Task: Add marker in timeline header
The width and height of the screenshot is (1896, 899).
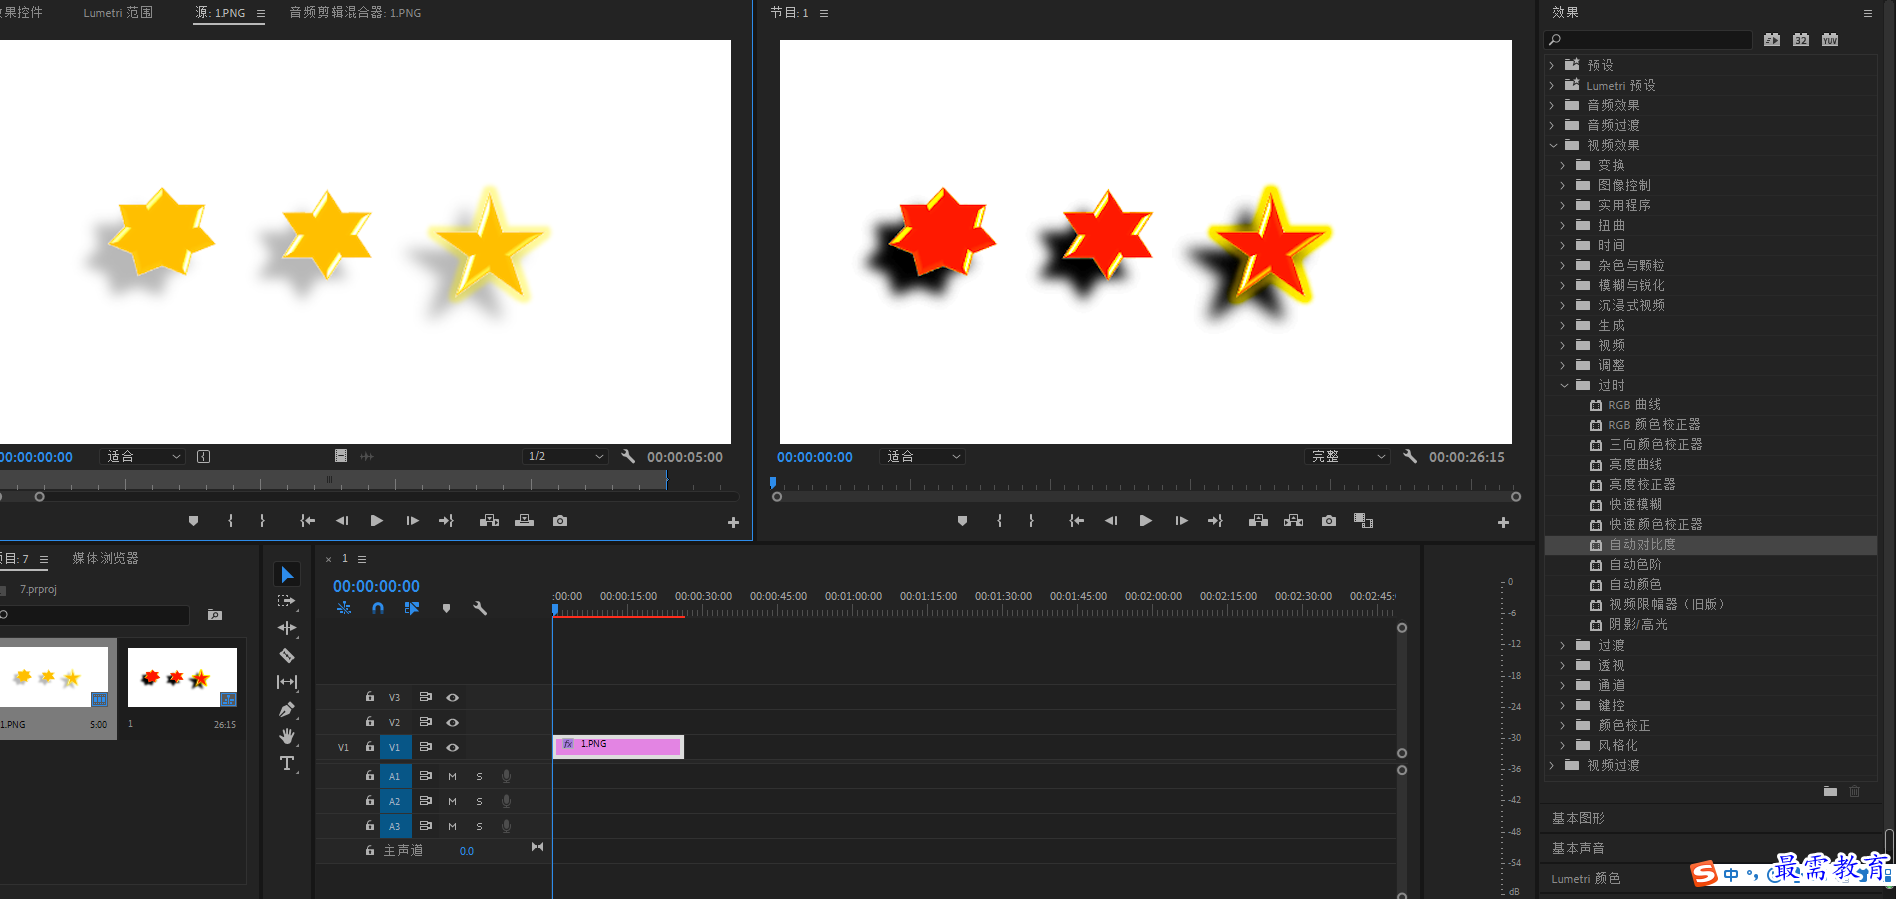Action: (x=446, y=608)
